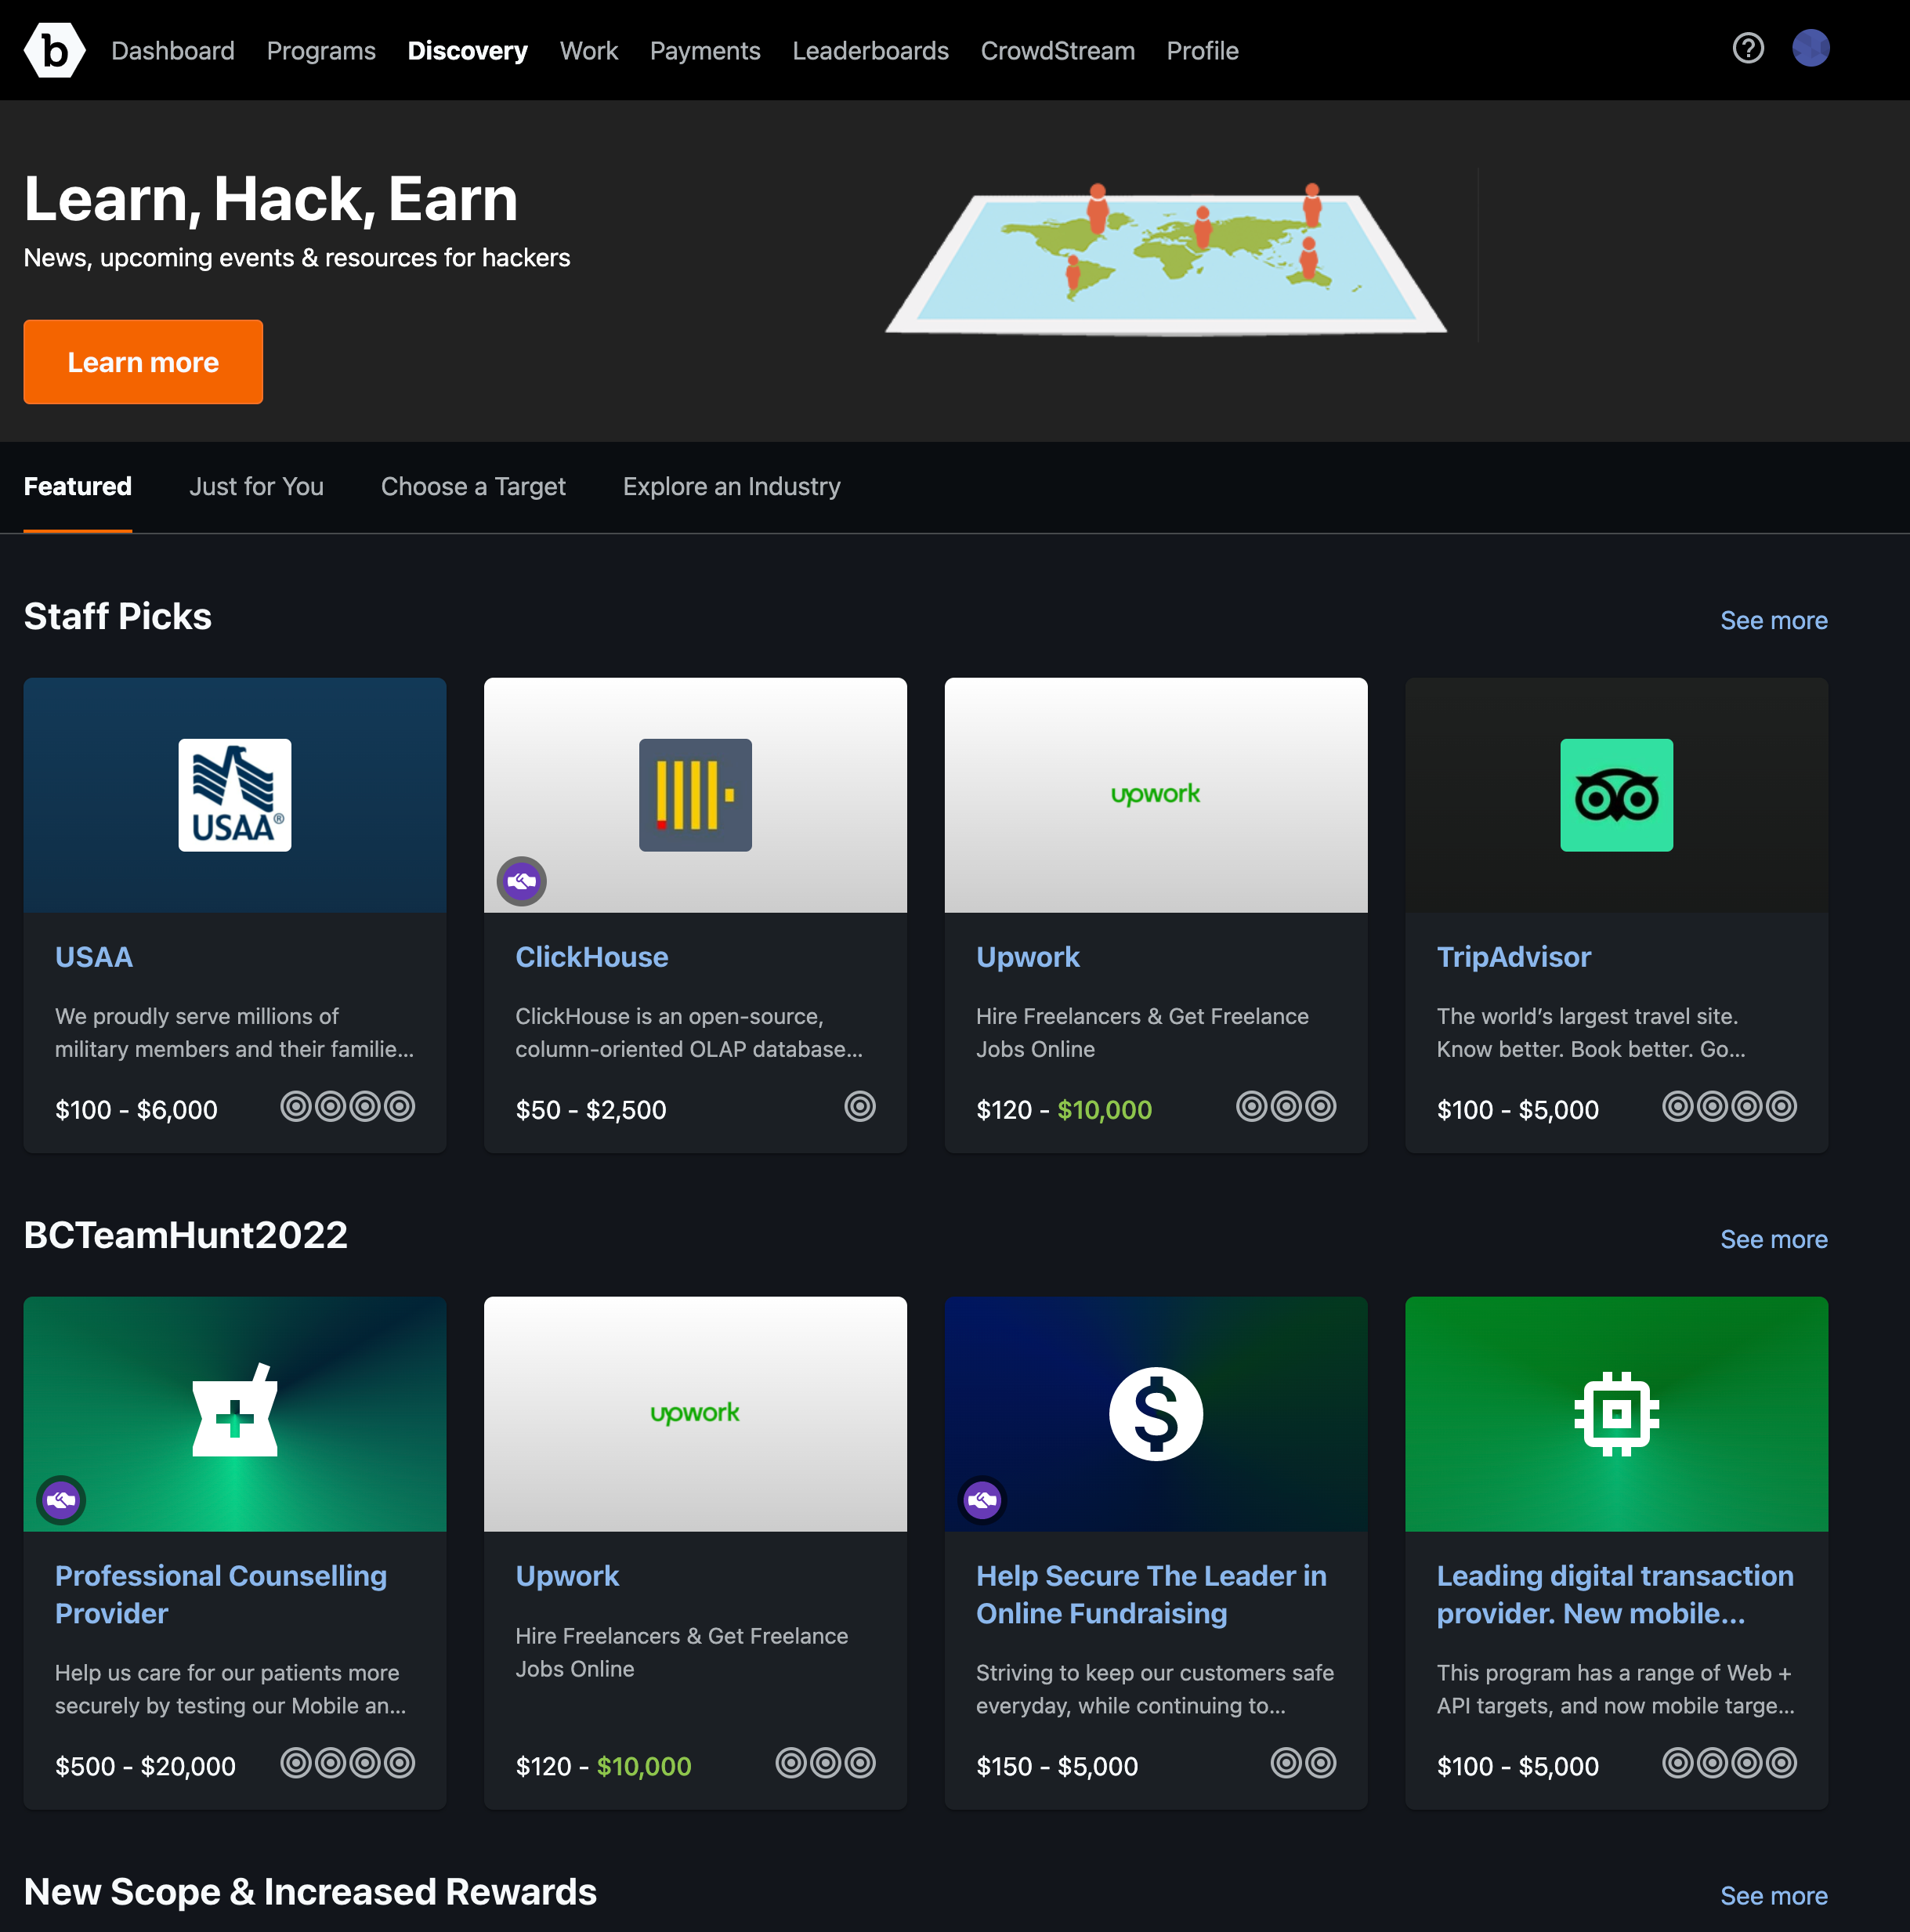The image size is (1910, 1932).
Task: Click target icons on TripAdvisor card
Action: click(1729, 1106)
